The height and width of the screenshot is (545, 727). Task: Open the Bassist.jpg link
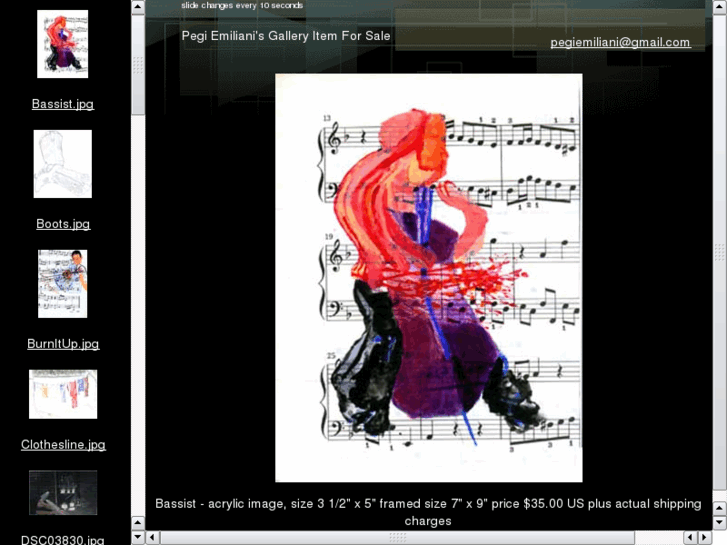[63, 104]
